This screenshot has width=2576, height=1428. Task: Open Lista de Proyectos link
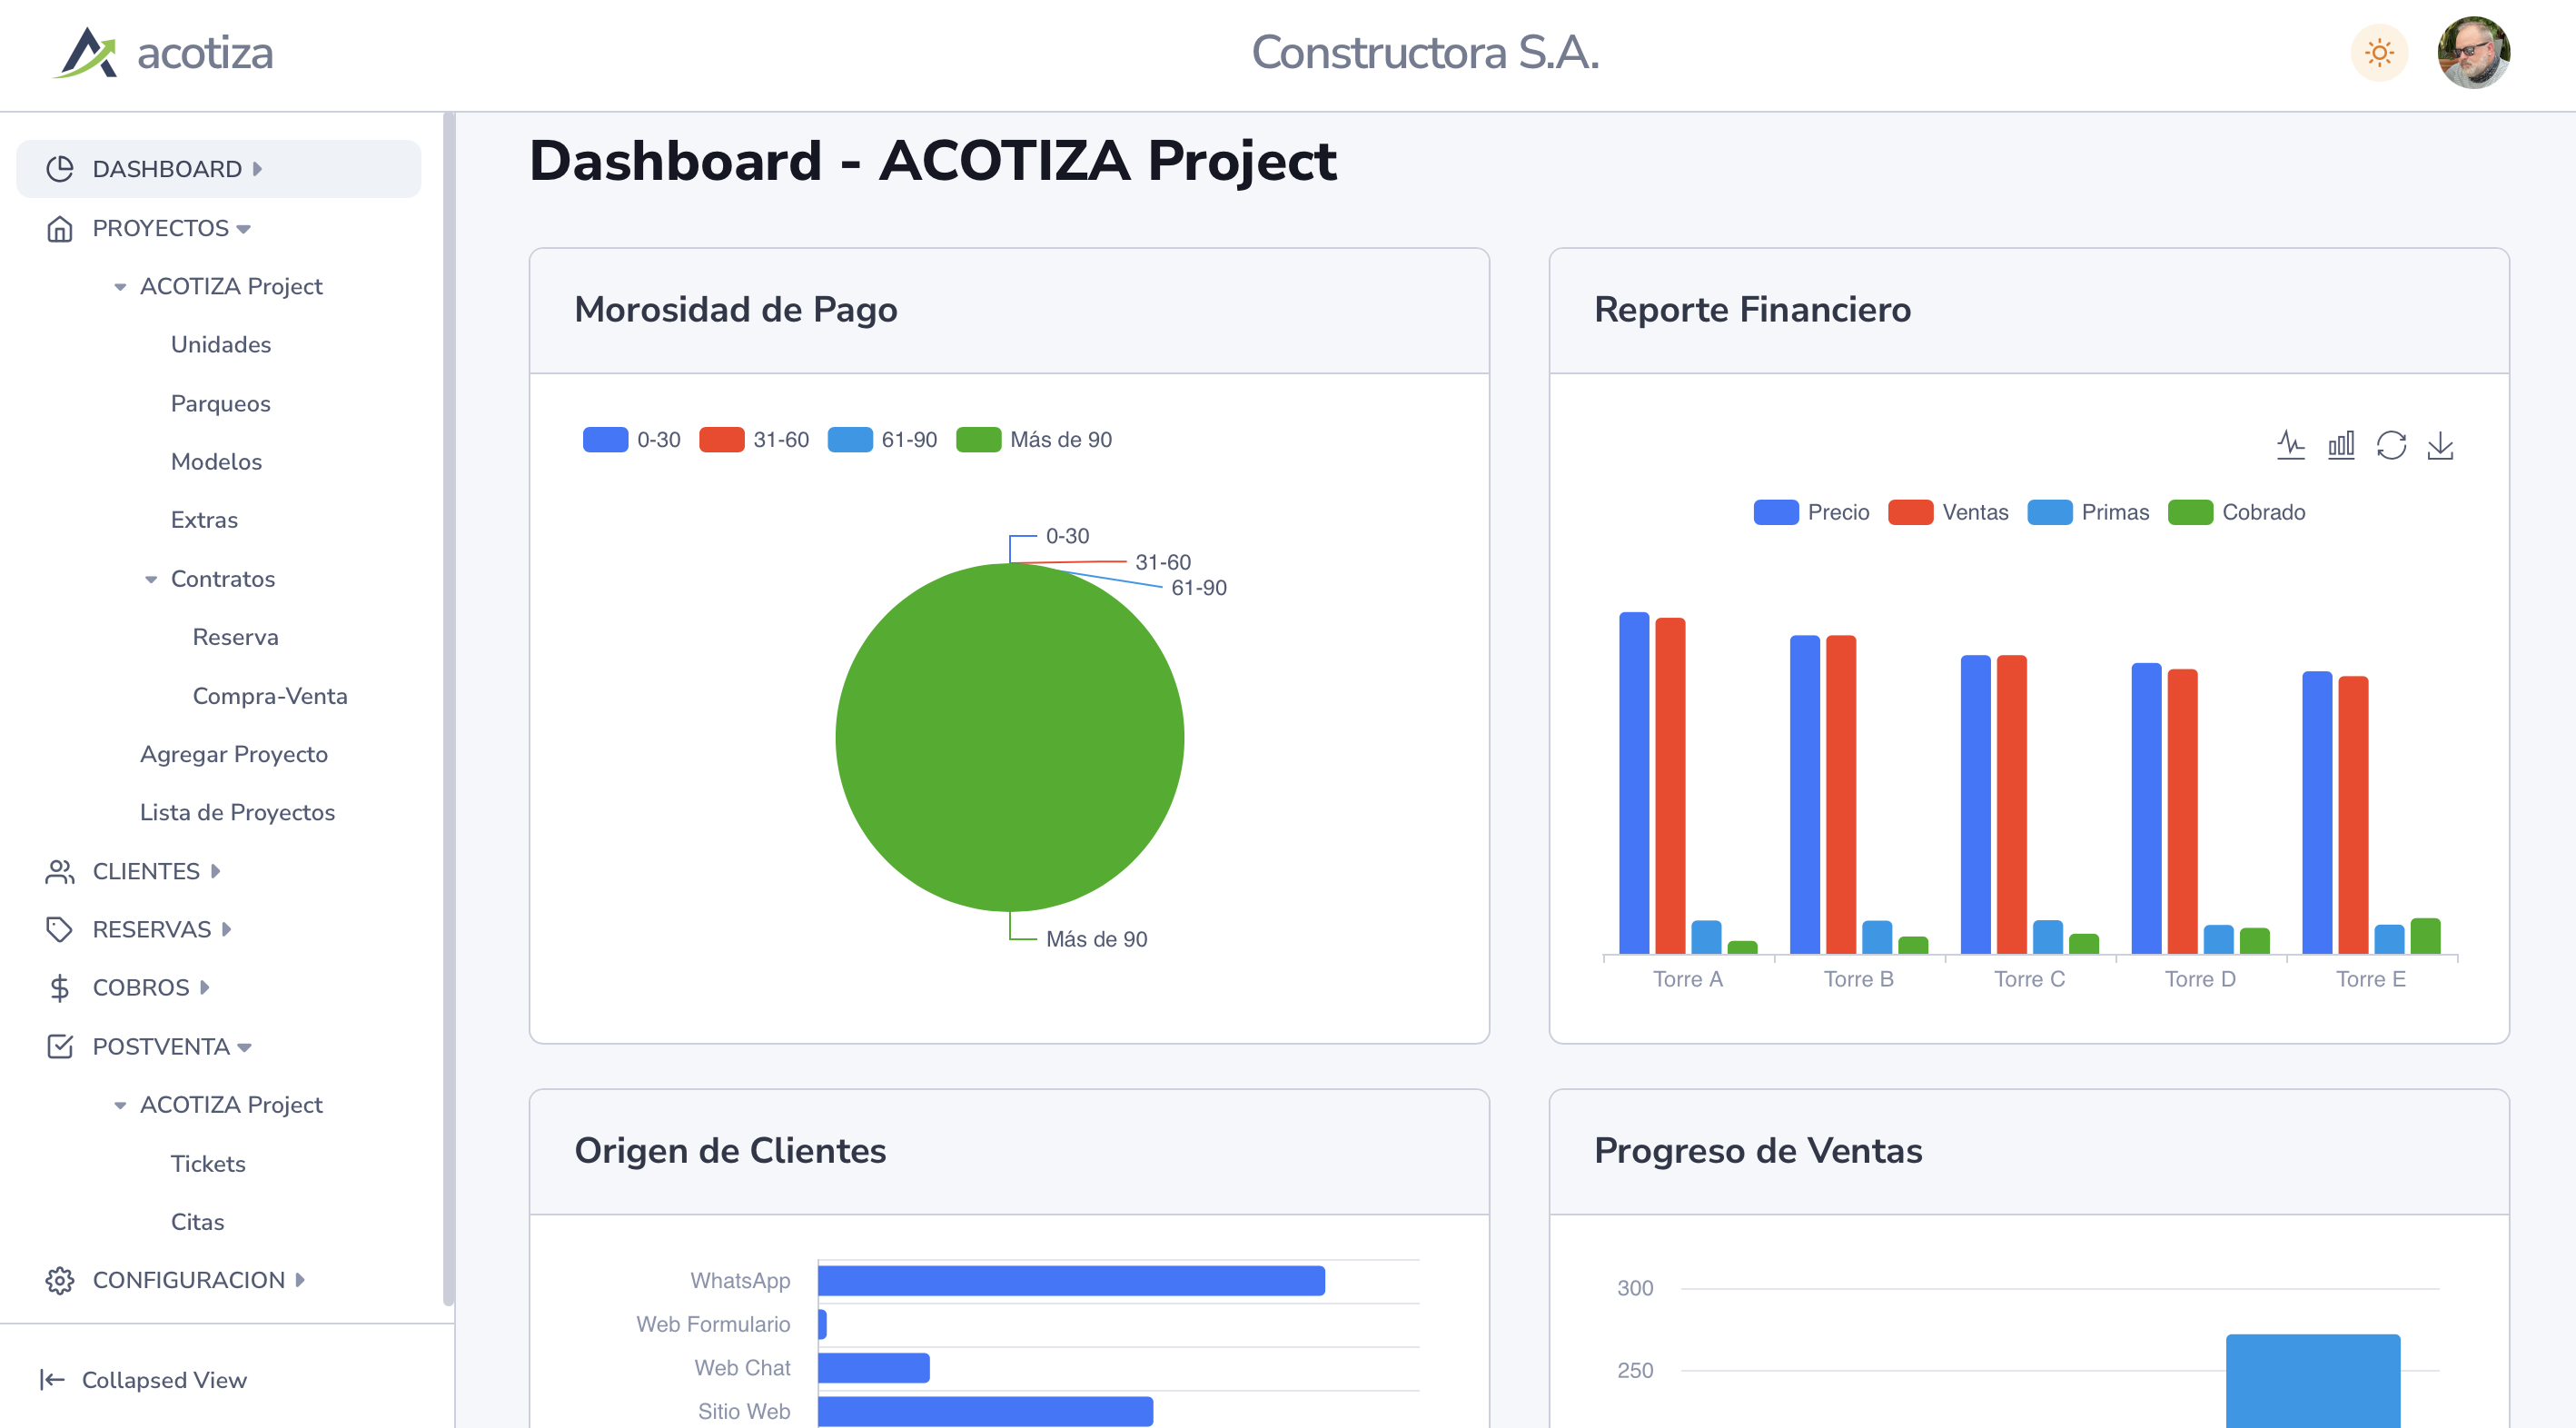[x=237, y=812]
